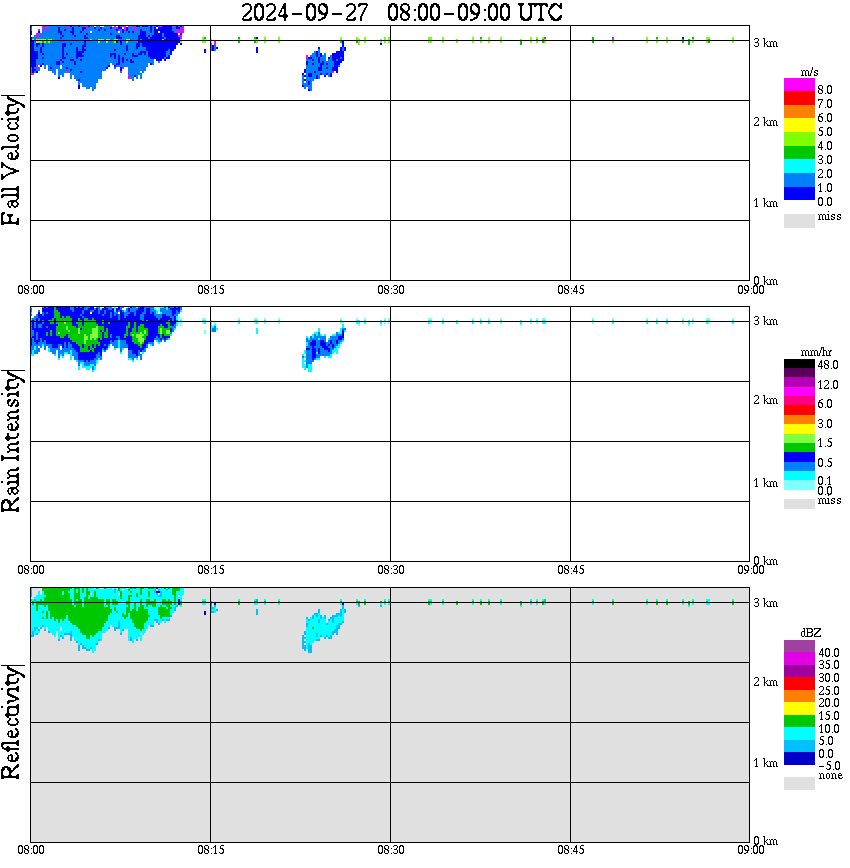Select the Fall Velocity axis label
Image resolution: width=850 pixels, height=868 pixels.
click(12, 160)
